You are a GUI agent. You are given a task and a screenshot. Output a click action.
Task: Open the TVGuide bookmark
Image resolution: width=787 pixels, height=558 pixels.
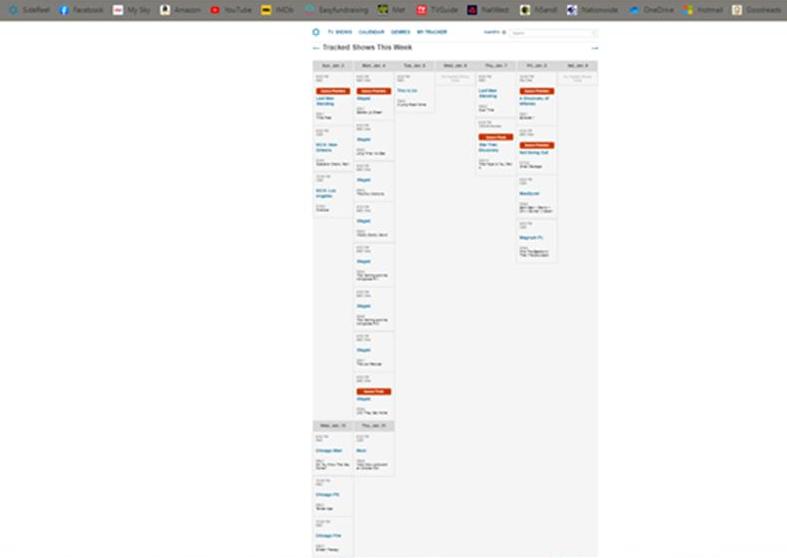point(436,10)
